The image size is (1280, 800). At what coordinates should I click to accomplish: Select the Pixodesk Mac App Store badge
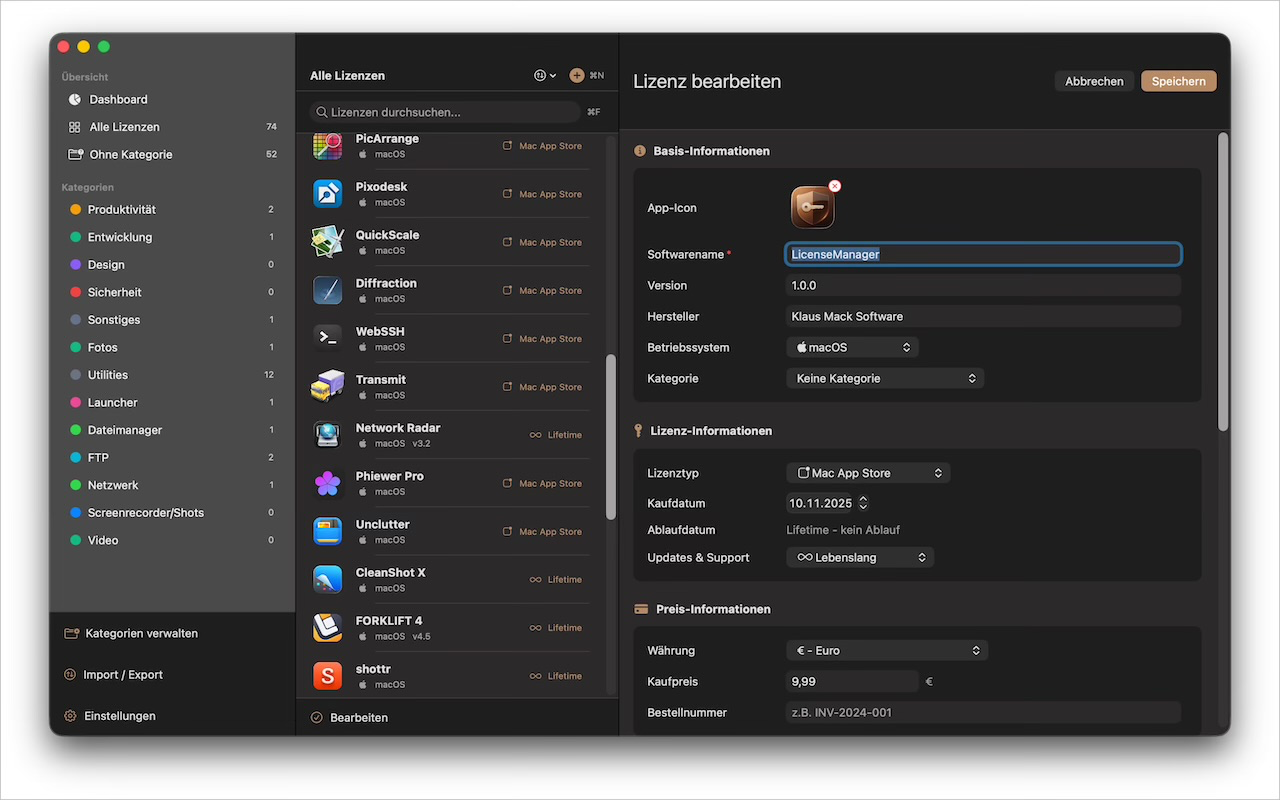click(542, 194)
